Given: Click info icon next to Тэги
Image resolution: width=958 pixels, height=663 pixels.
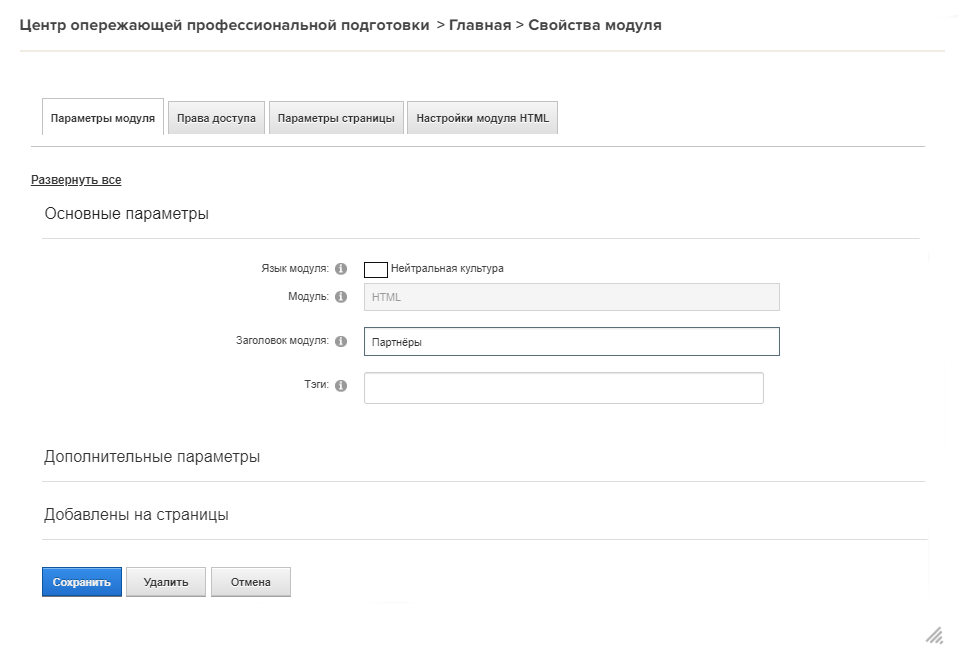Looking at the screenshot, I should (x=341, y=386).
